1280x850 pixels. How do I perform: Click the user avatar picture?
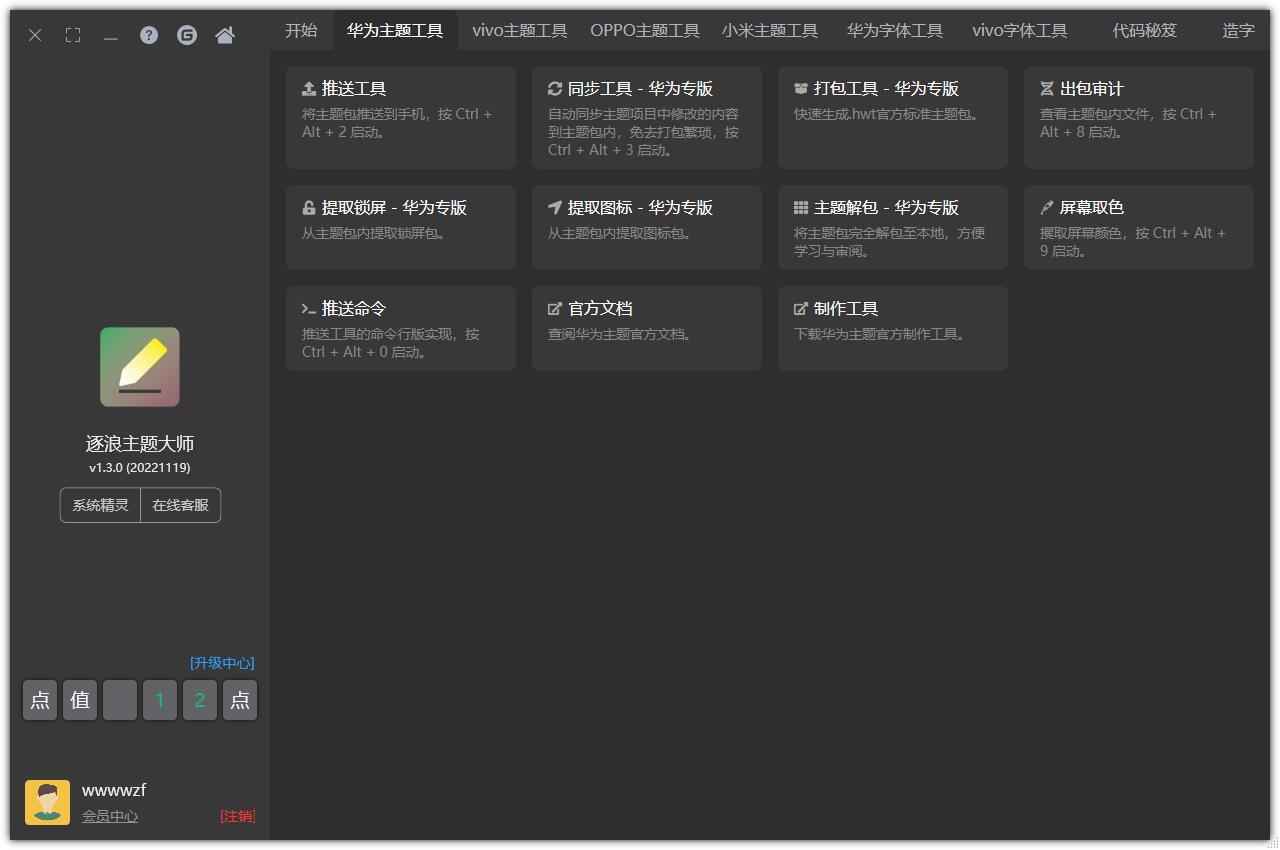pyautogui.click(x=47, y=802)
